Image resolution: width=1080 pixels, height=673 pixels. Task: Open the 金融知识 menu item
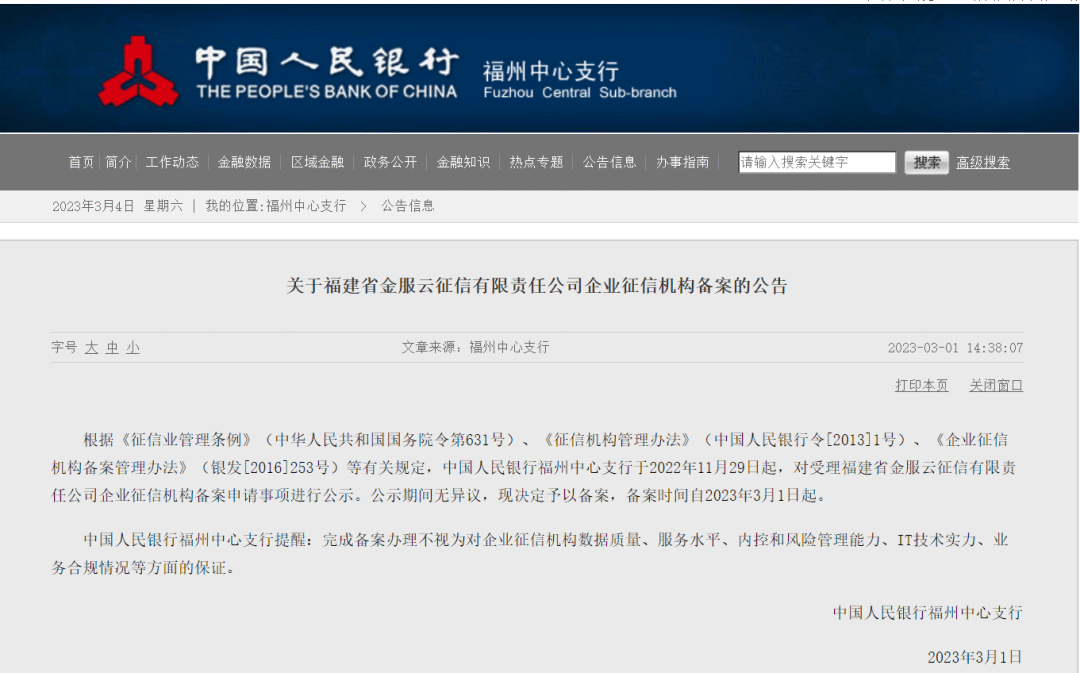(x=464, y=163)
